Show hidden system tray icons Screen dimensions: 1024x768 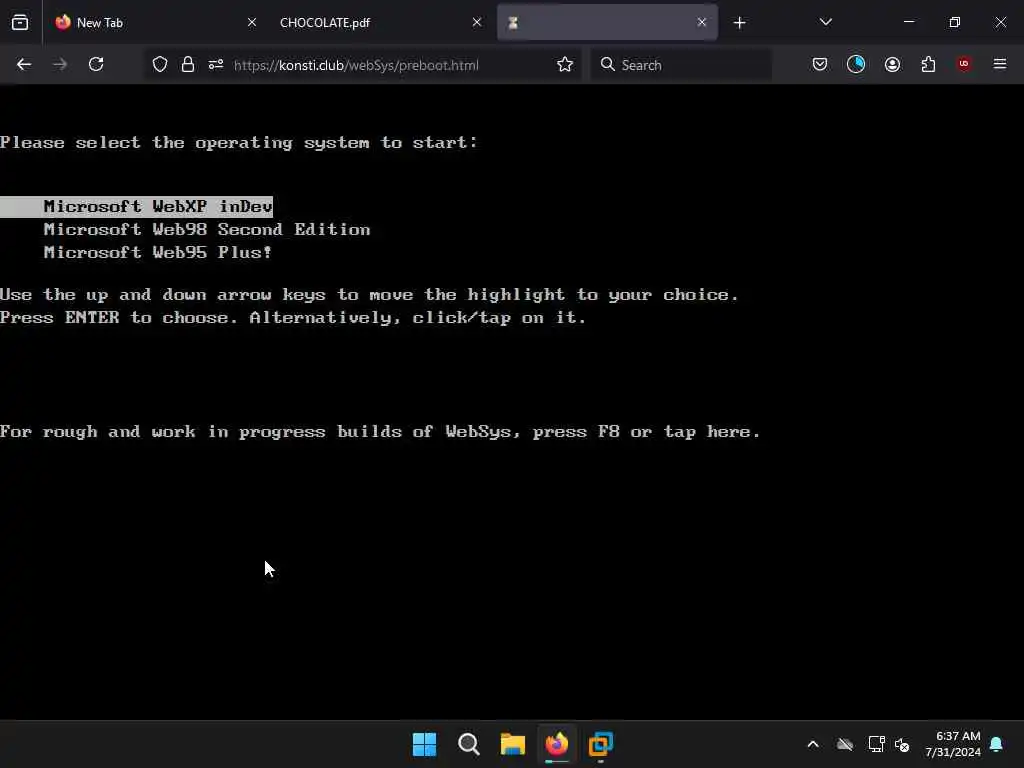813,744
